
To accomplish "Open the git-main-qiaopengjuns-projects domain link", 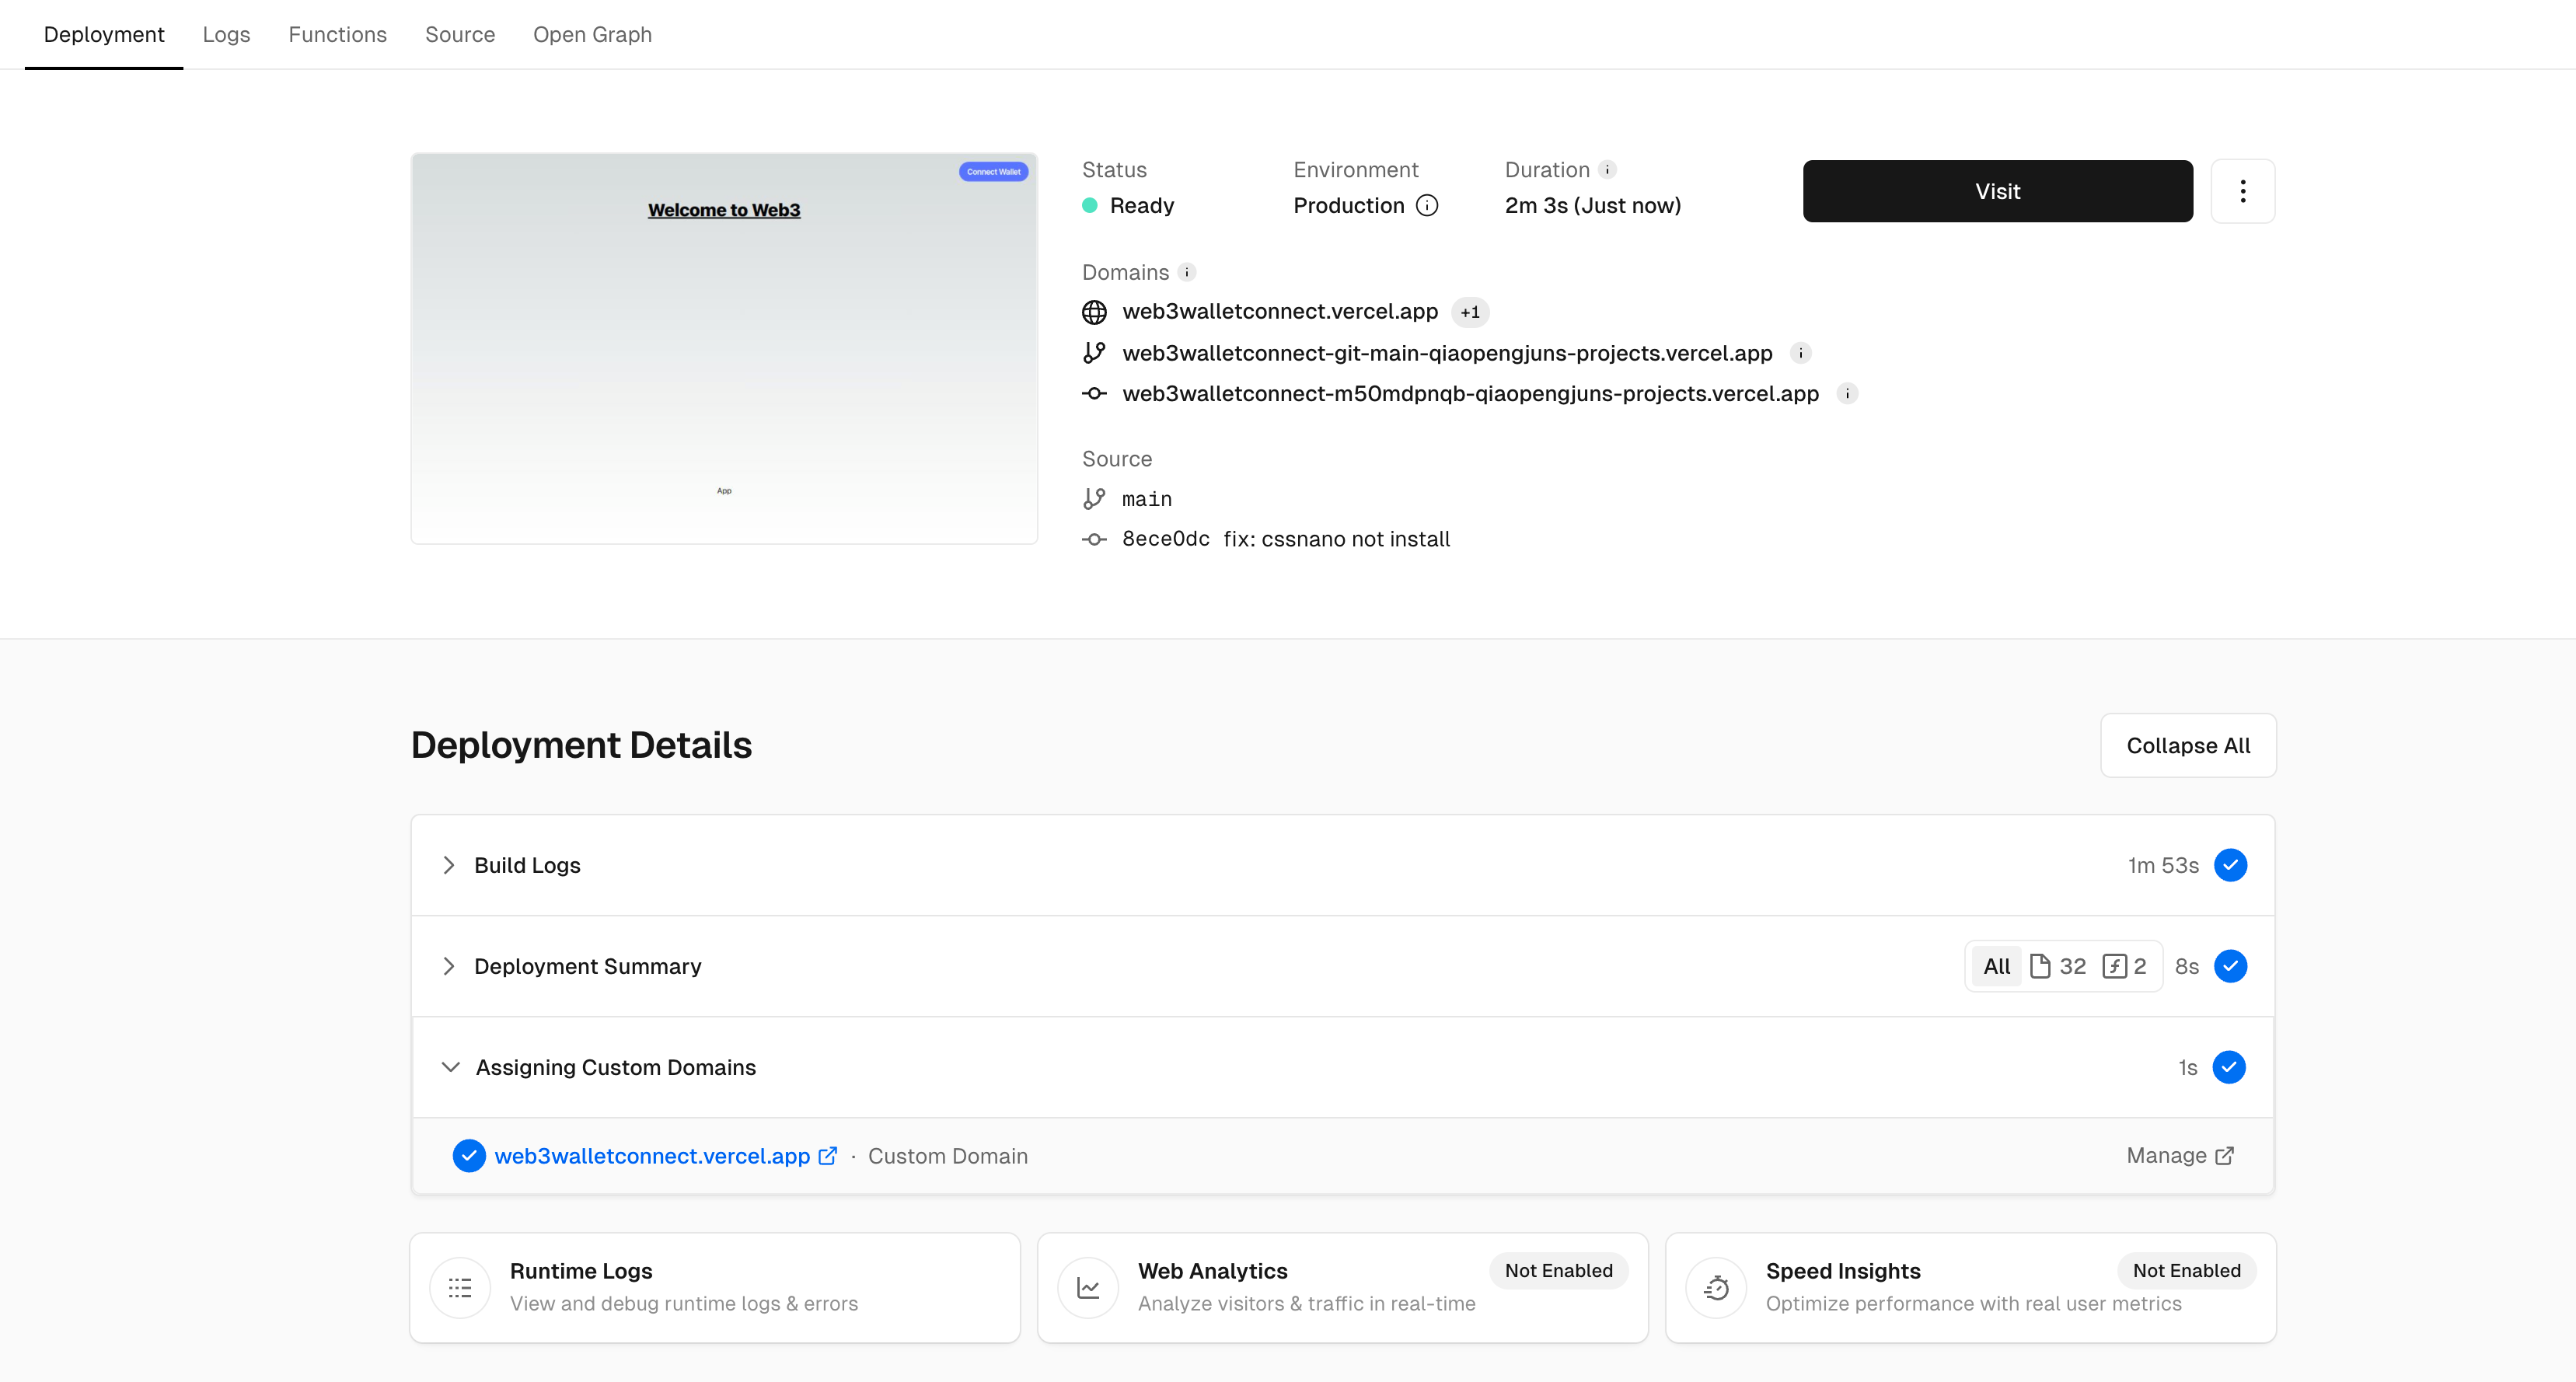I will pos(1447,353).
